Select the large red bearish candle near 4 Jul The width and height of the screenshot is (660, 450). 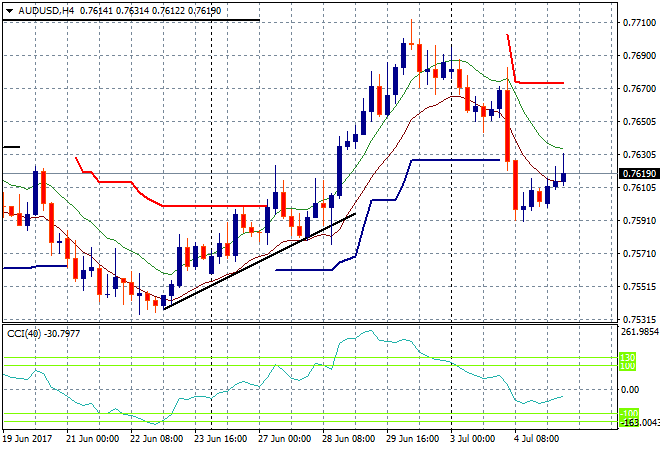pos(508,125)
